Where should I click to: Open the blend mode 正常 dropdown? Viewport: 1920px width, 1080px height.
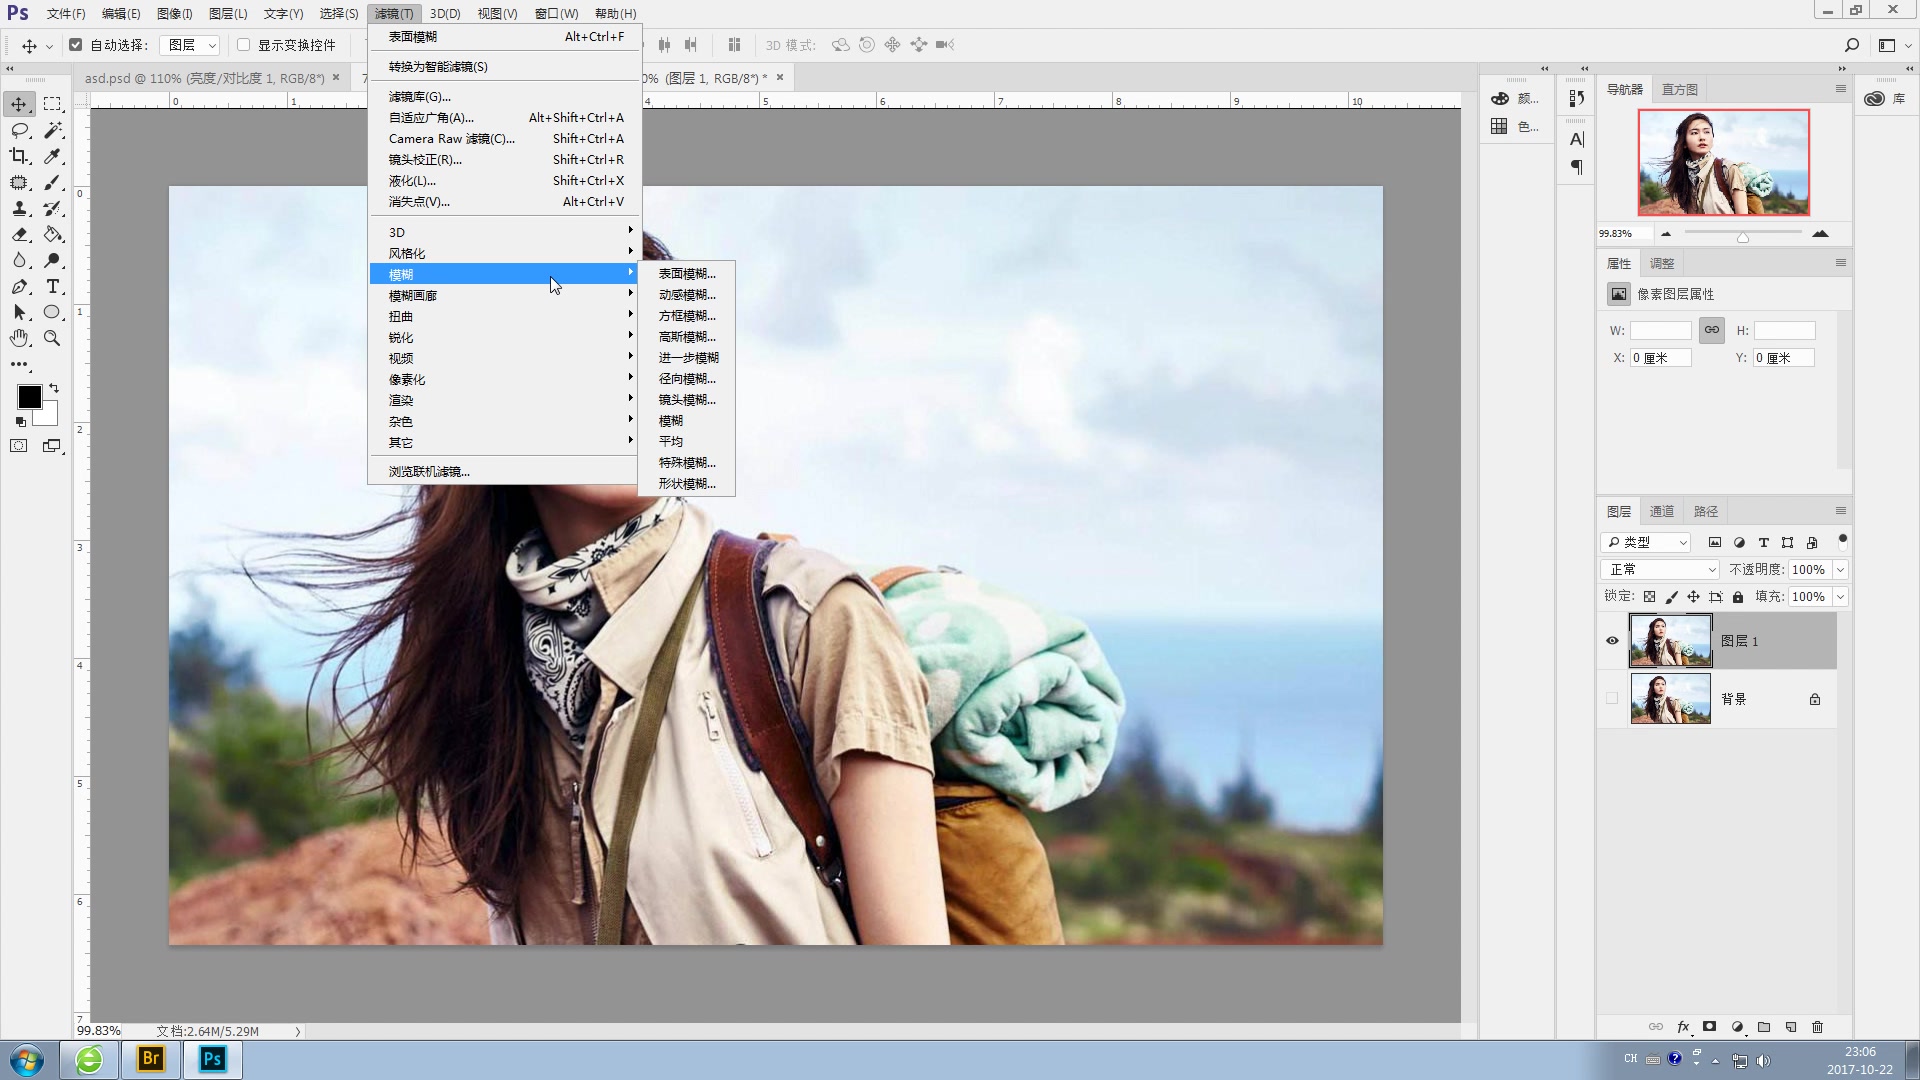[1660, 569]
